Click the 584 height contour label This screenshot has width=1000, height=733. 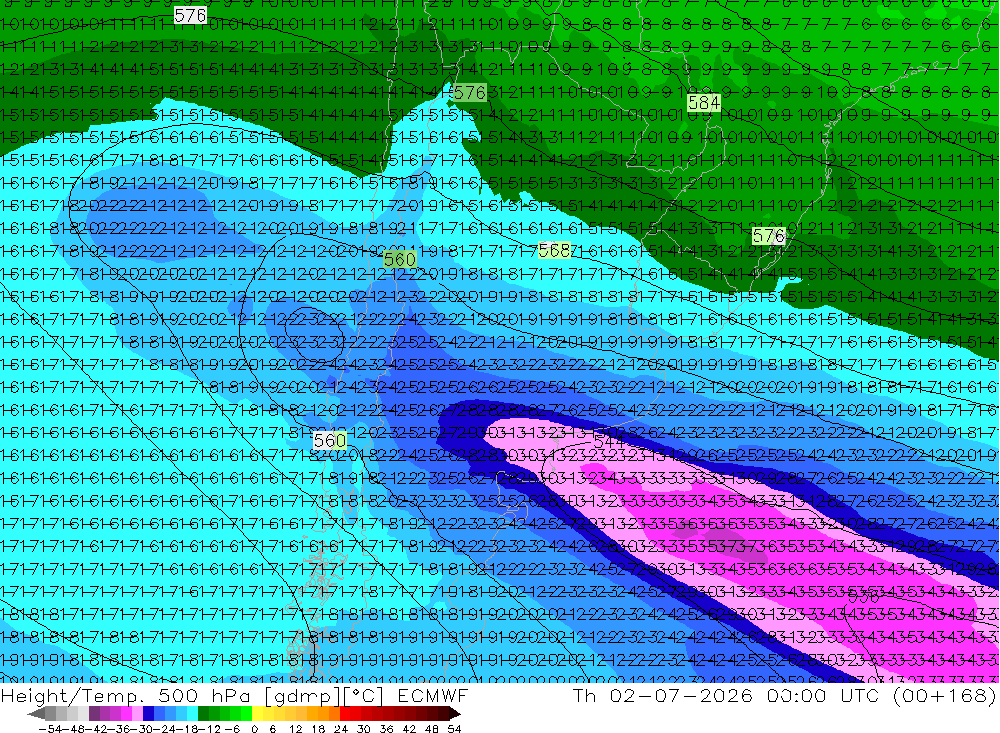(703, 103)
